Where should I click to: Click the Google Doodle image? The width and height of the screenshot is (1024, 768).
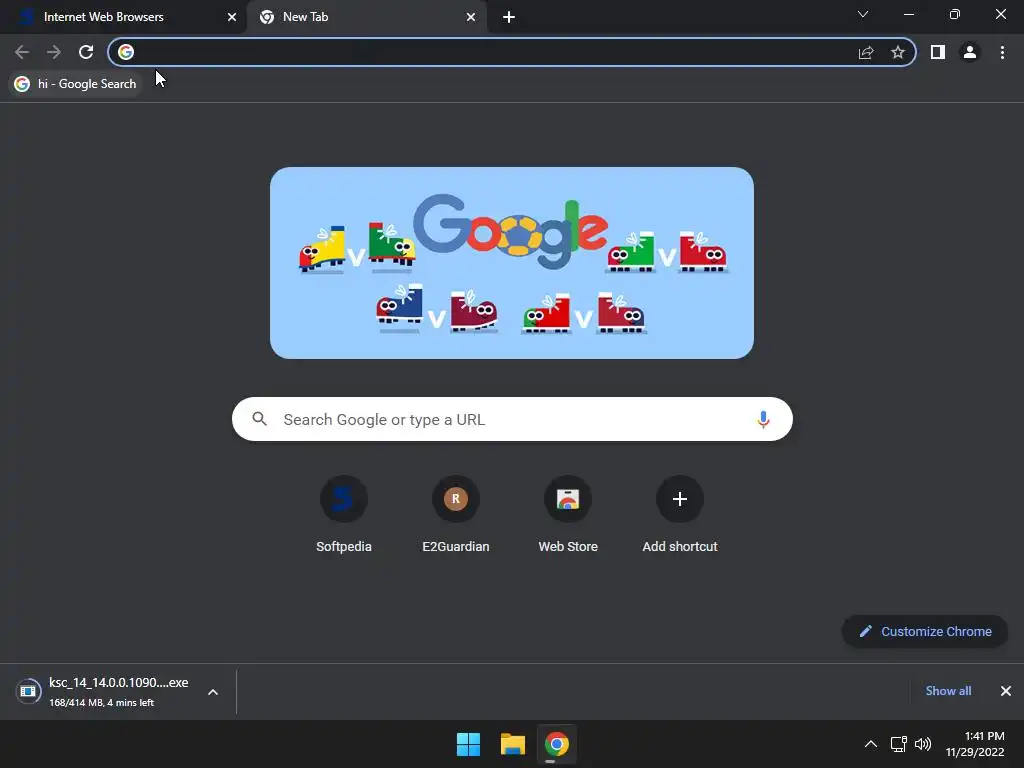click(512, 263)
